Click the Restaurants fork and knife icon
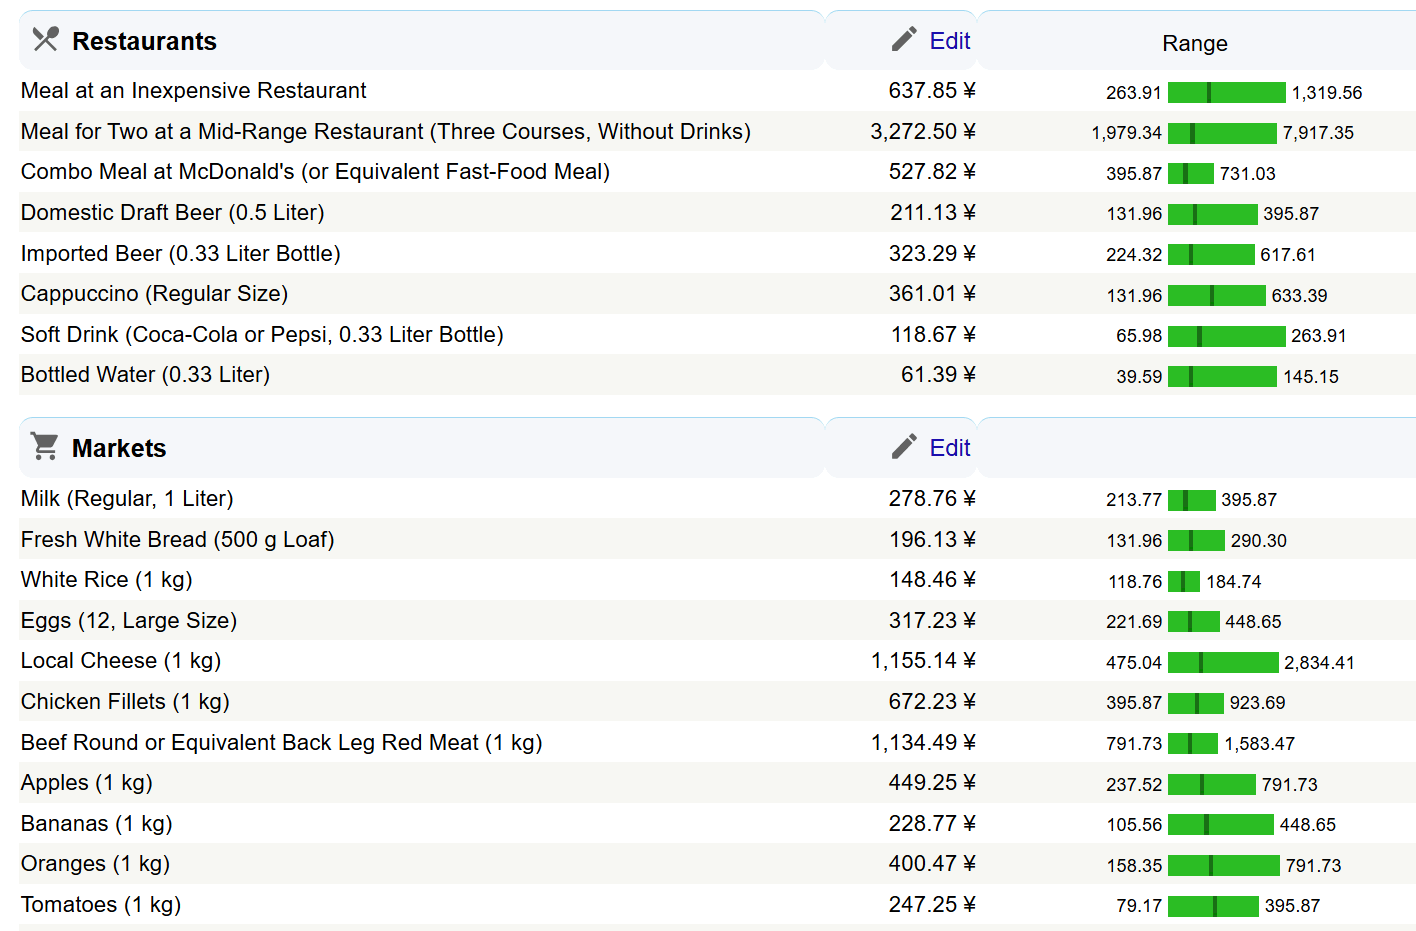The width and height of the screenshot is (1416, 931). (45, 40)
